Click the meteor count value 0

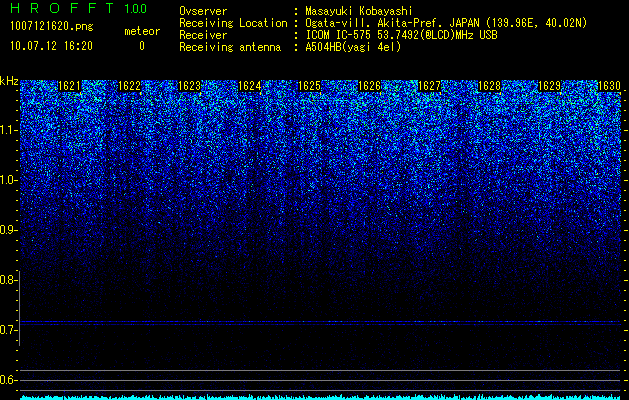[142, 46]
